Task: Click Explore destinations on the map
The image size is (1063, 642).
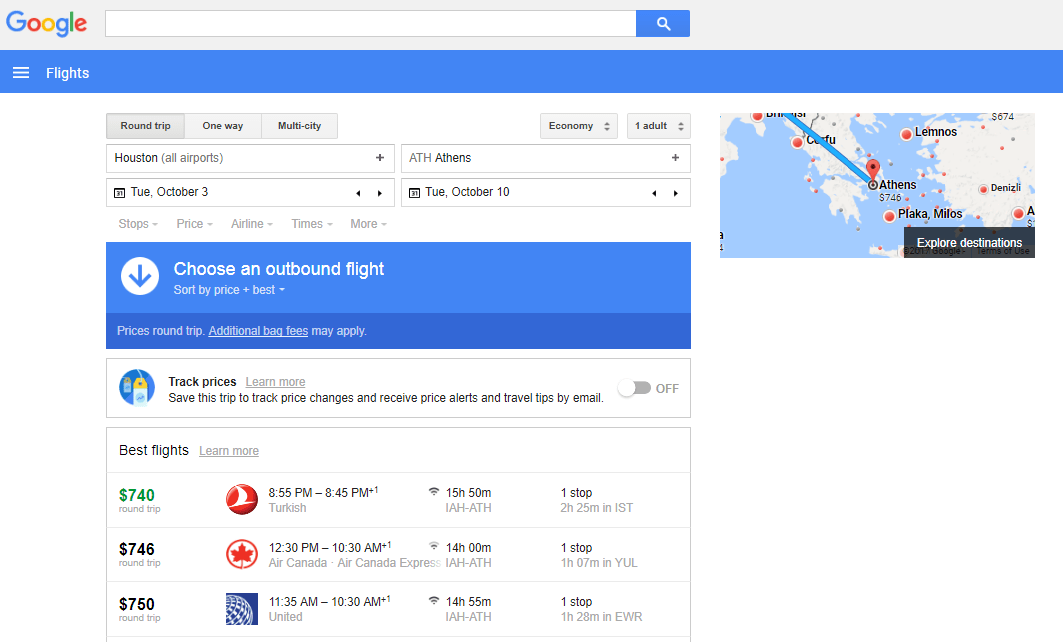Action: (969, 243)
